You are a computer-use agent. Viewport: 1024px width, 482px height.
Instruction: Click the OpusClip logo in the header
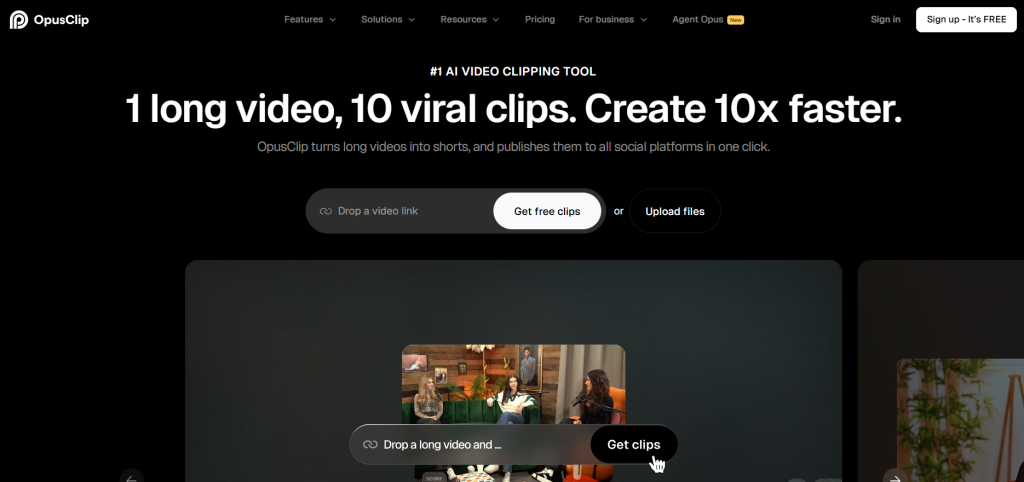(x=49, y=19)
